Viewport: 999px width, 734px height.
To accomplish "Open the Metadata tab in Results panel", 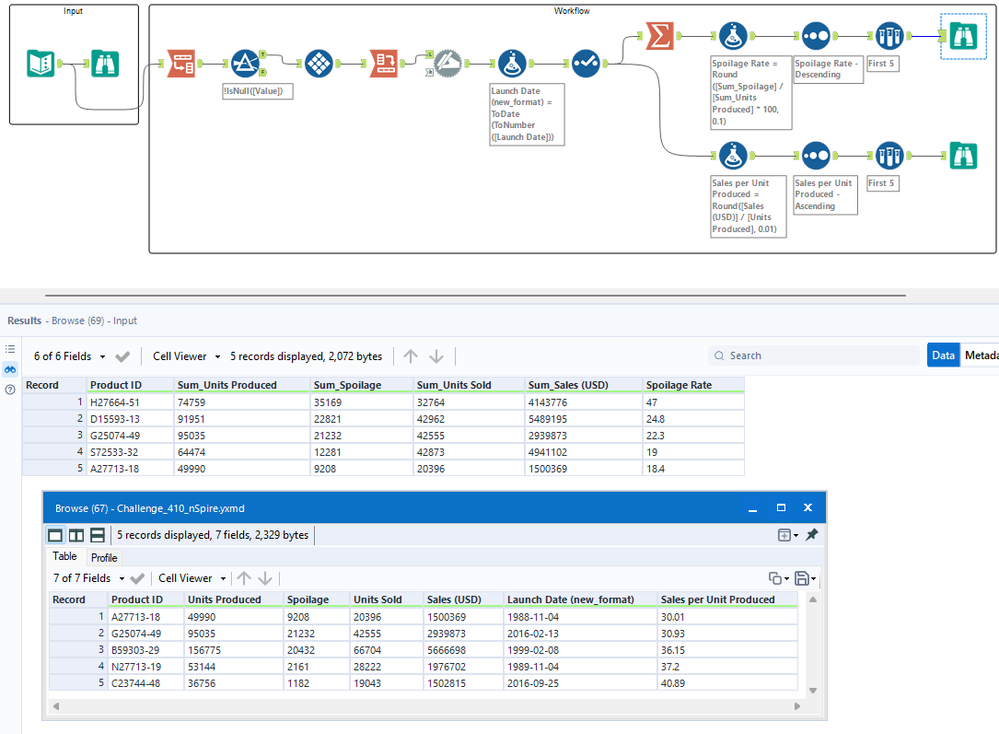I will pos(979,355).
